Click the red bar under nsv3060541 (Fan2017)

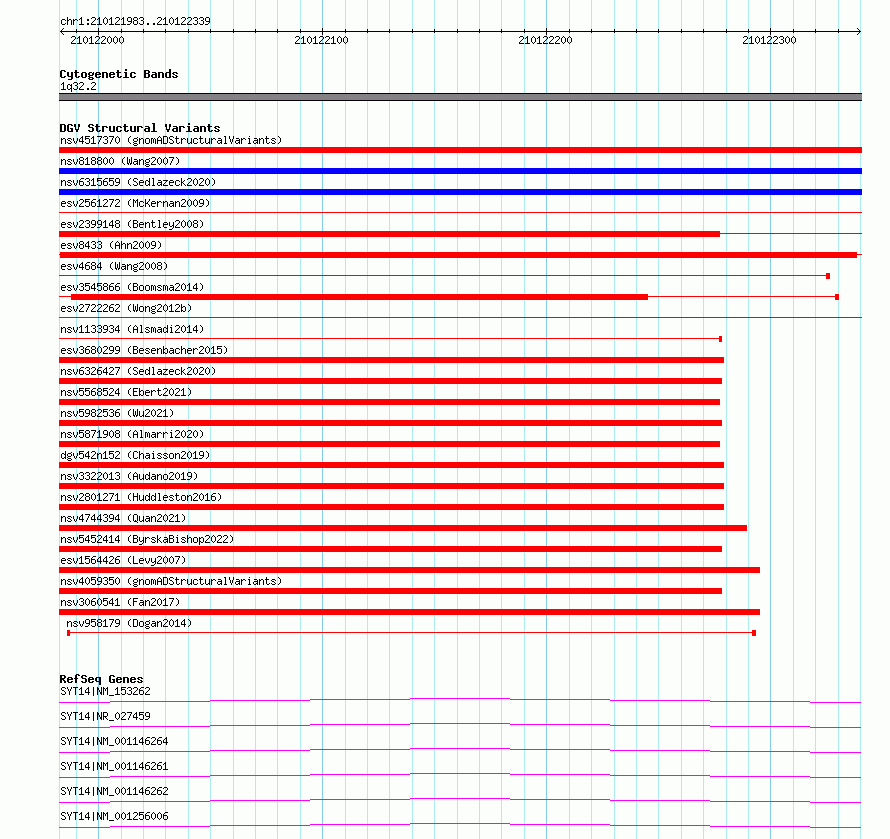click(x=409, y=612)
